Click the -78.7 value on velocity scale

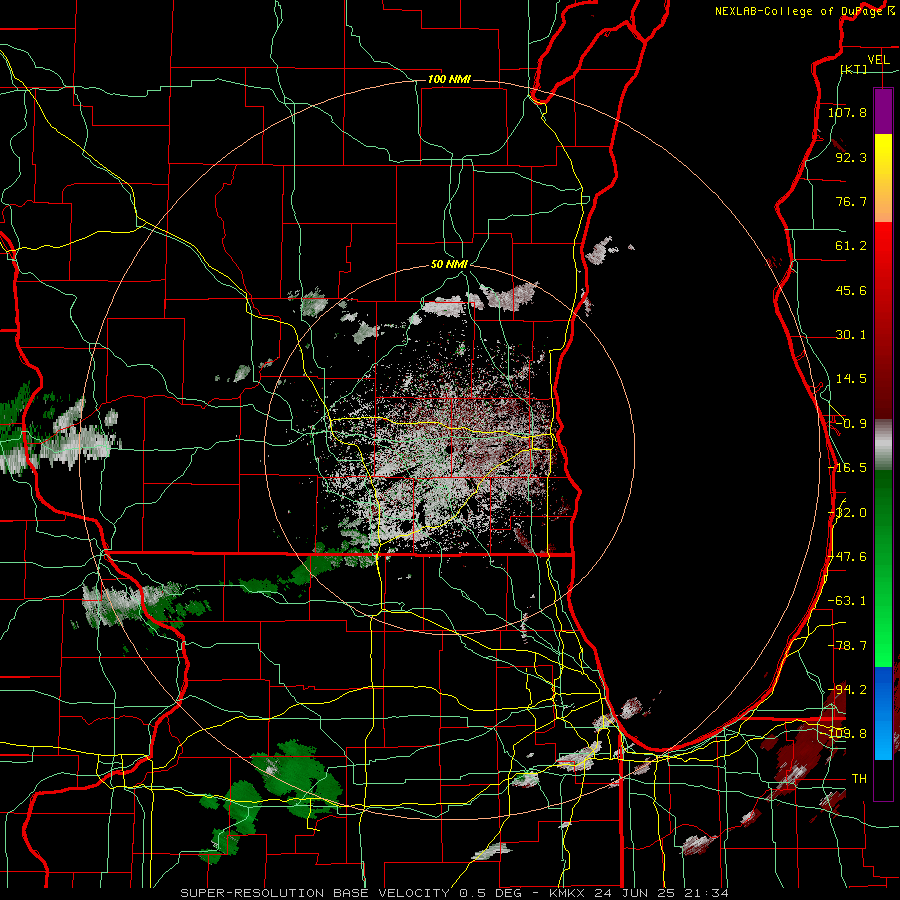click(x=848, y=646)
